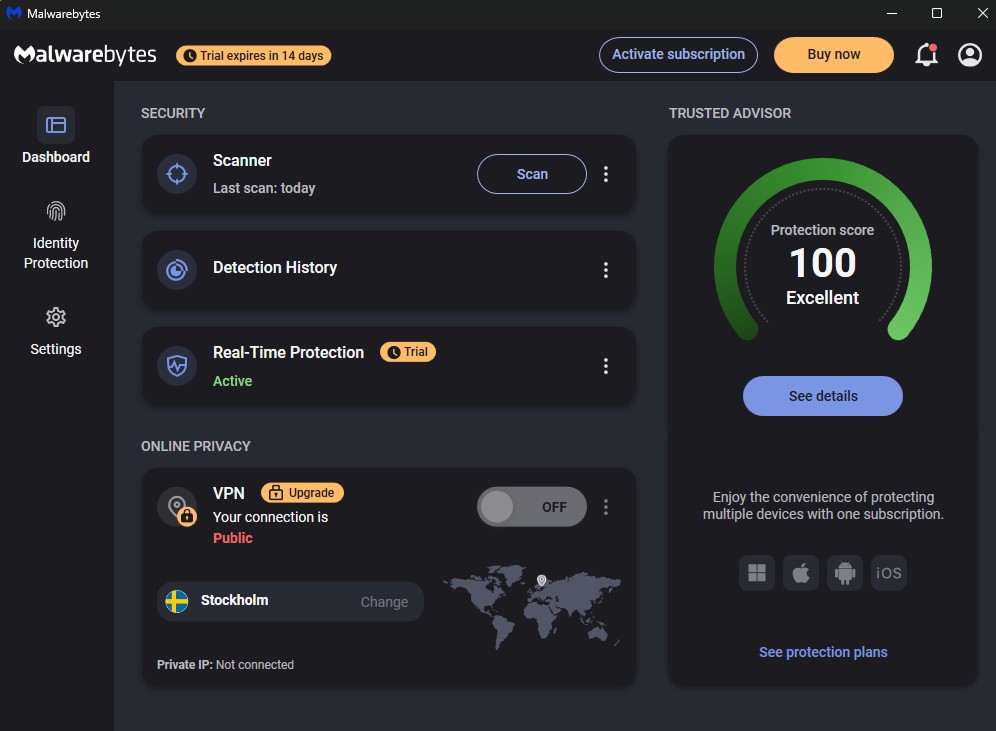
Task: Turn on the VPN toggle switch
Action: (x=532, y=507)
